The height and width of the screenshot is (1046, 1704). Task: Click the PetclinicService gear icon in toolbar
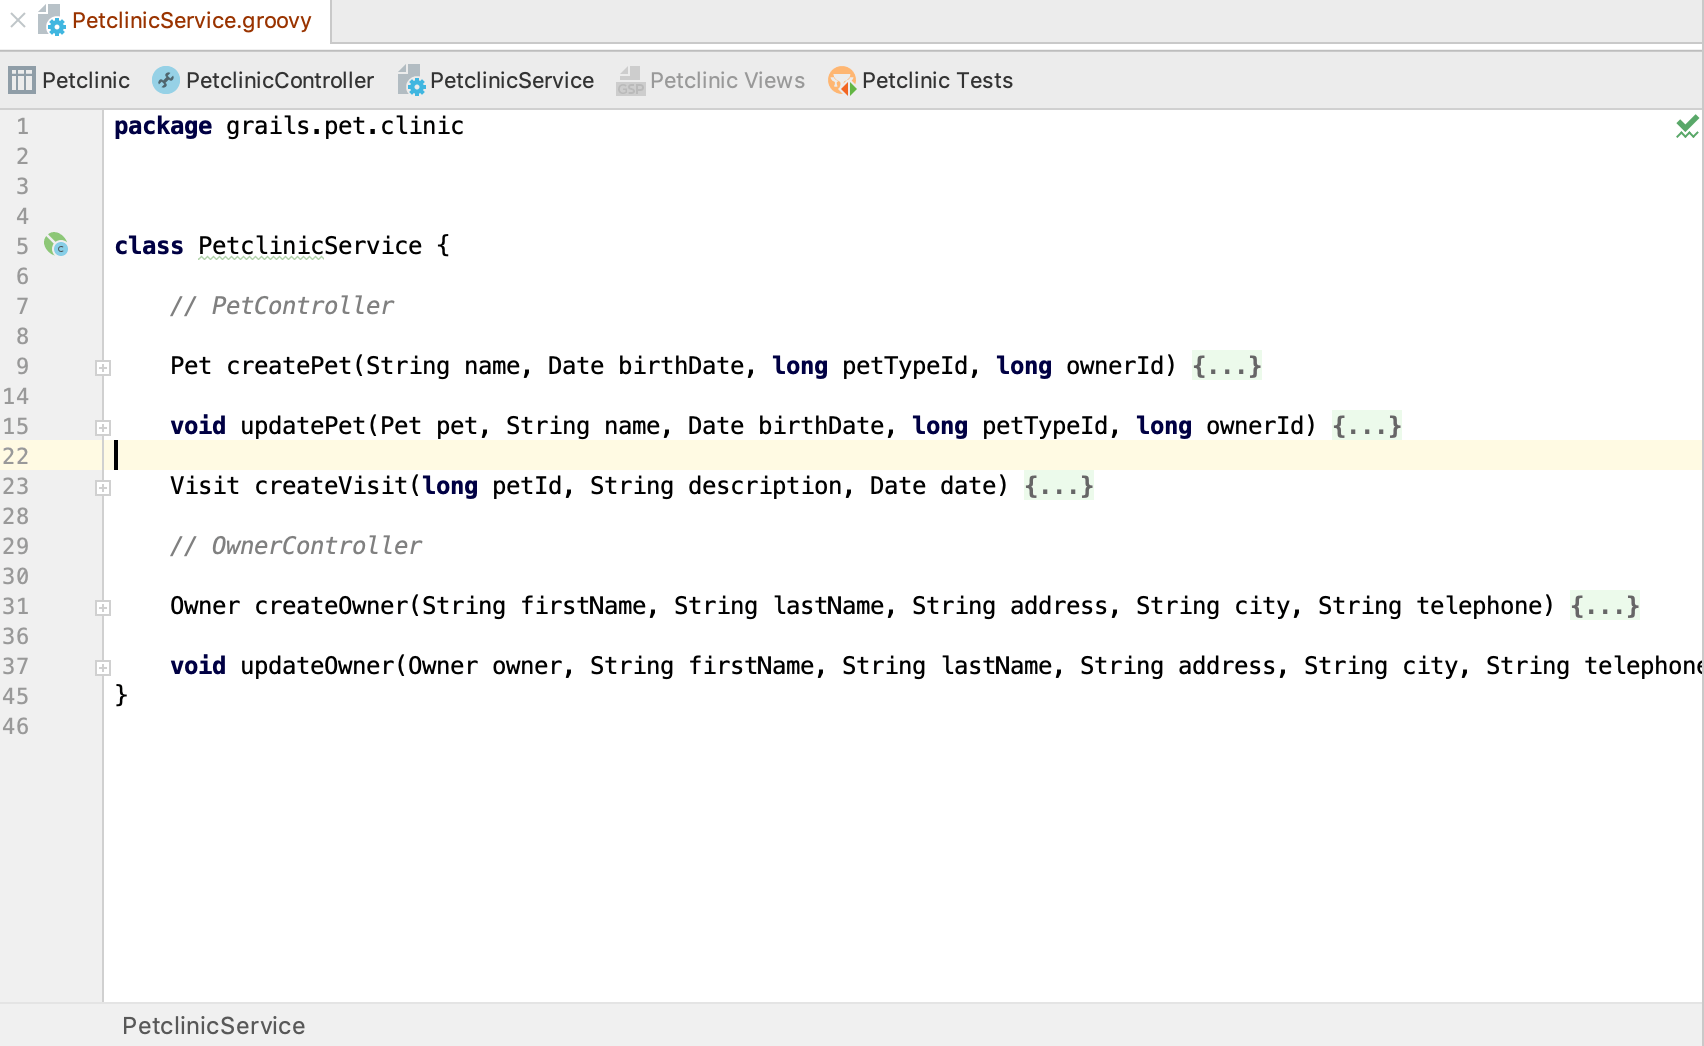(x=410, y=80)
